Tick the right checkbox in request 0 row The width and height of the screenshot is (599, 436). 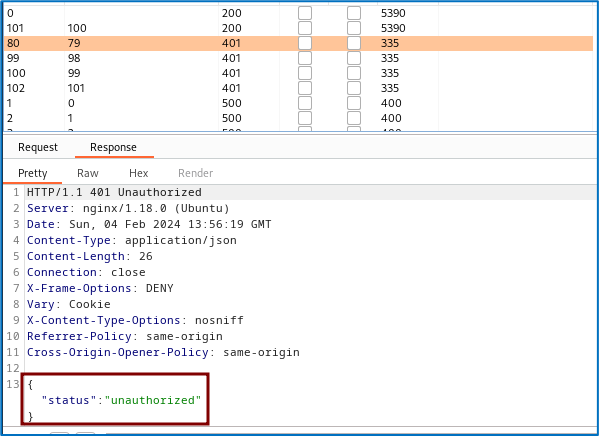click(354, 13)
